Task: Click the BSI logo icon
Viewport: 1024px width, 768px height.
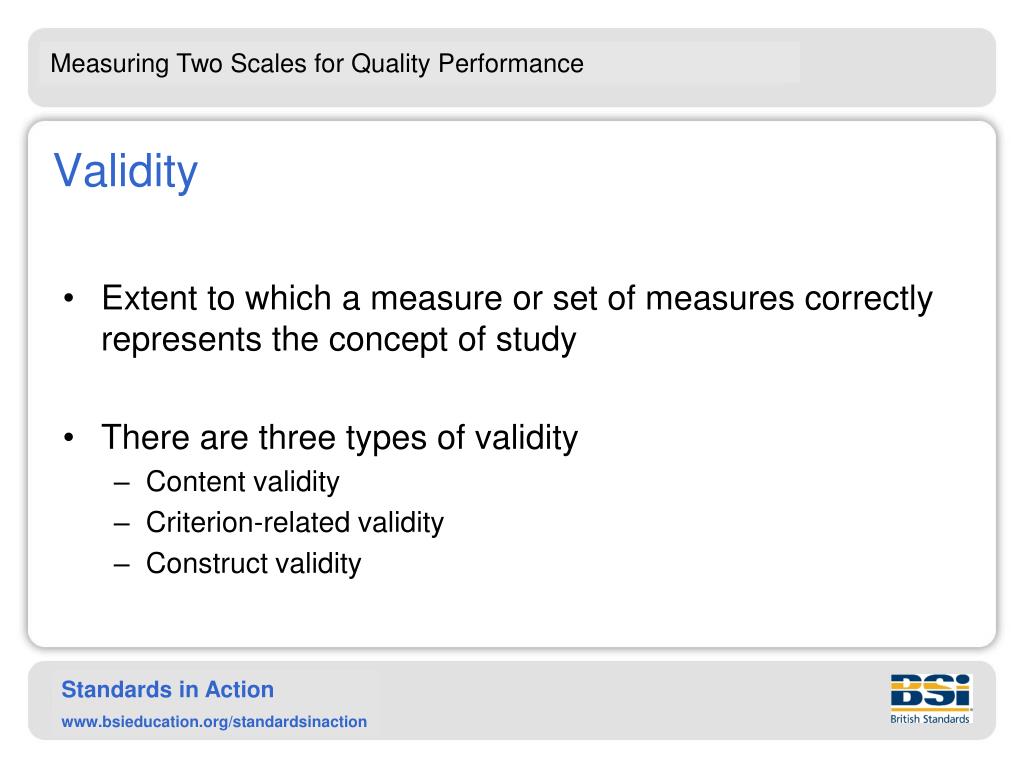Action: pos(931,692)
